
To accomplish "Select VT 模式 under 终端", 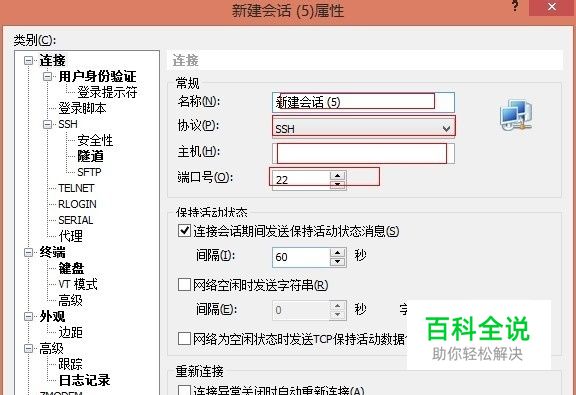I will pyautogui.click(x=78, y=284).
